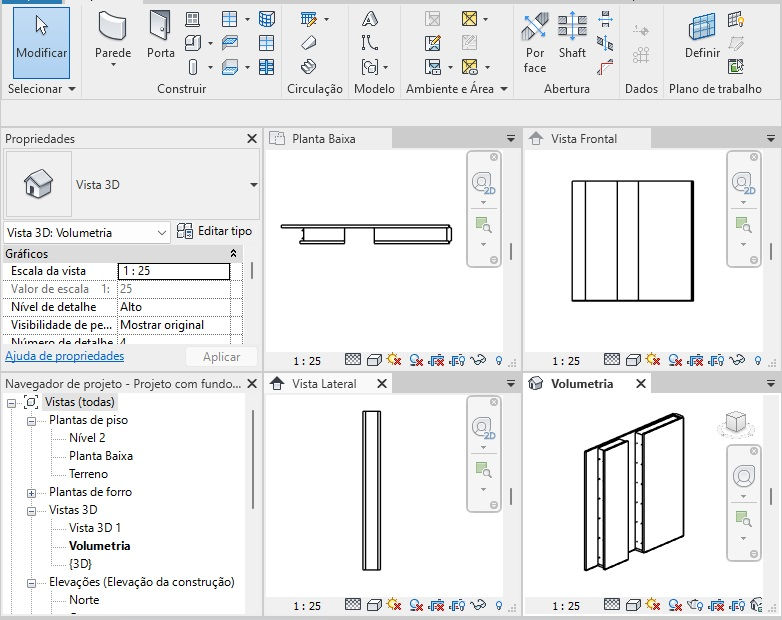Toggle locked 3D view icon in Volumetria
Viewport: 782px width, 620px height.
click(x=757, y=606)
